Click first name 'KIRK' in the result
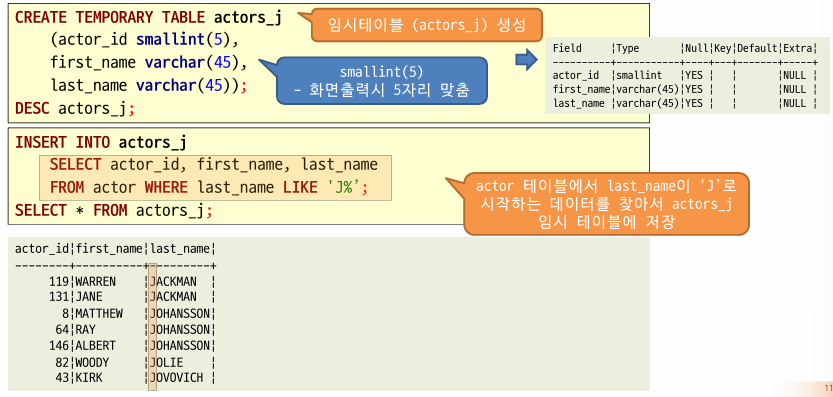This screenshot has width=833, height=397. 89,378
